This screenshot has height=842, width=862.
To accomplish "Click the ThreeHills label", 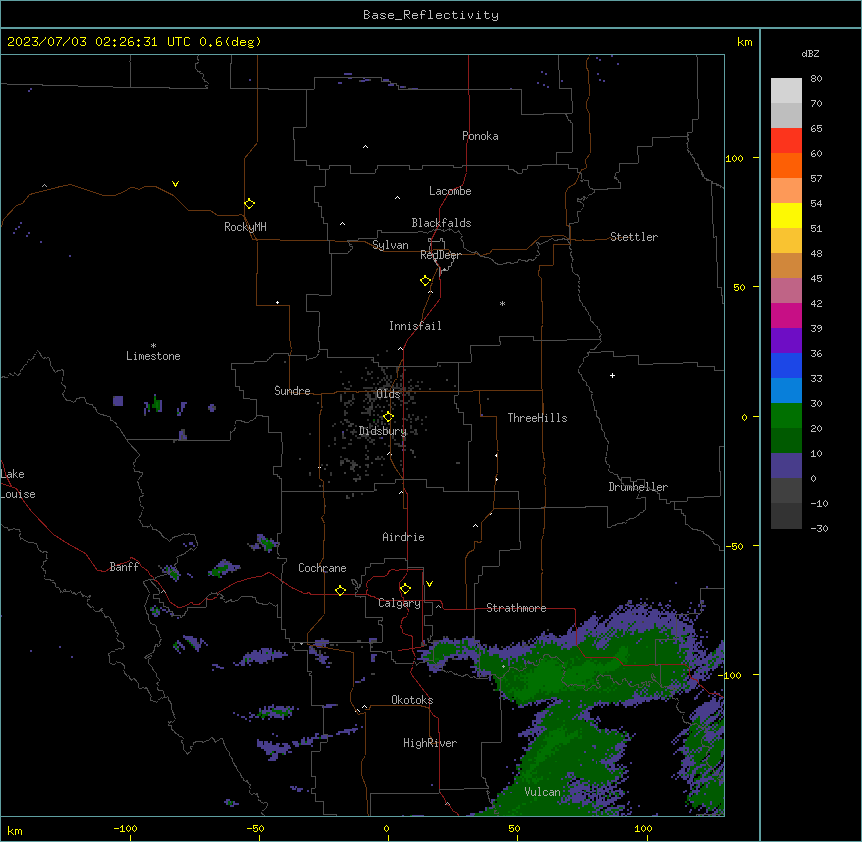I will (537, 418).
